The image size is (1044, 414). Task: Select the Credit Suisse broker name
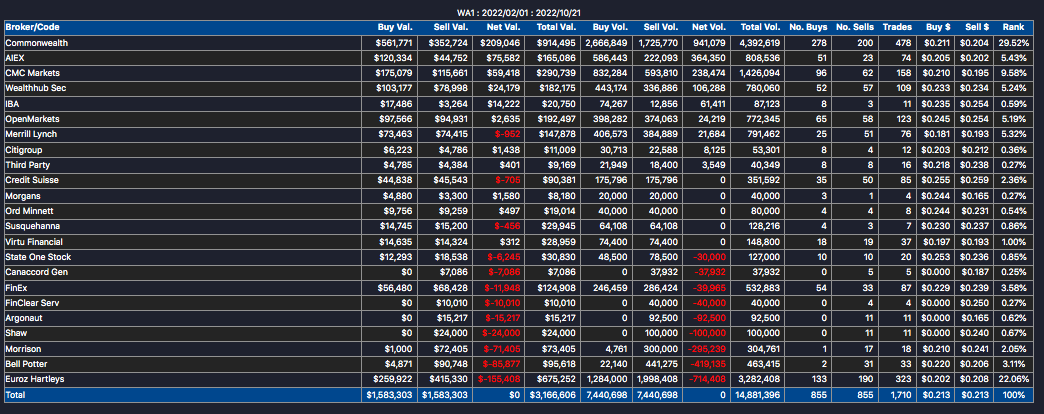(x=30, y=180)
